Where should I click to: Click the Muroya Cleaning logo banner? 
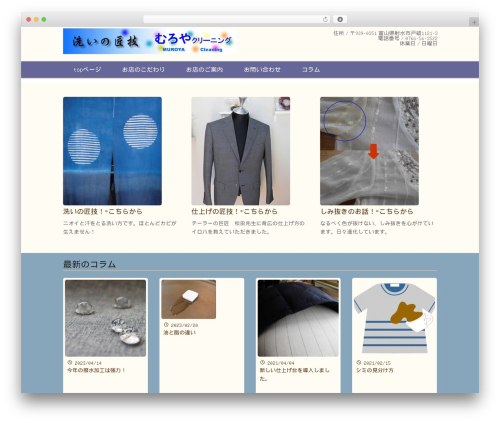pyautogui.click(x=149, y=41)
